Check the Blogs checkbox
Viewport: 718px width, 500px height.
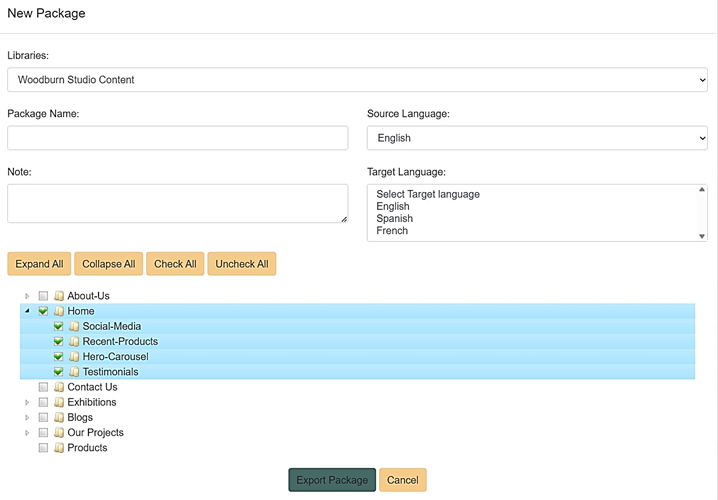[x=43, y=418]
